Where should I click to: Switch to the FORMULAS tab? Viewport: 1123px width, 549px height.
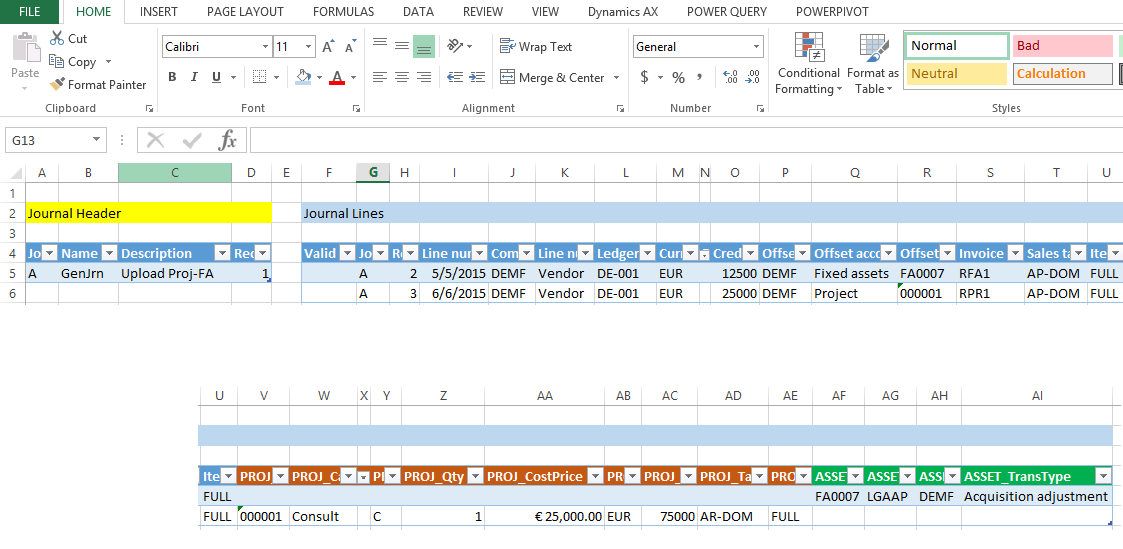(343, 12)
